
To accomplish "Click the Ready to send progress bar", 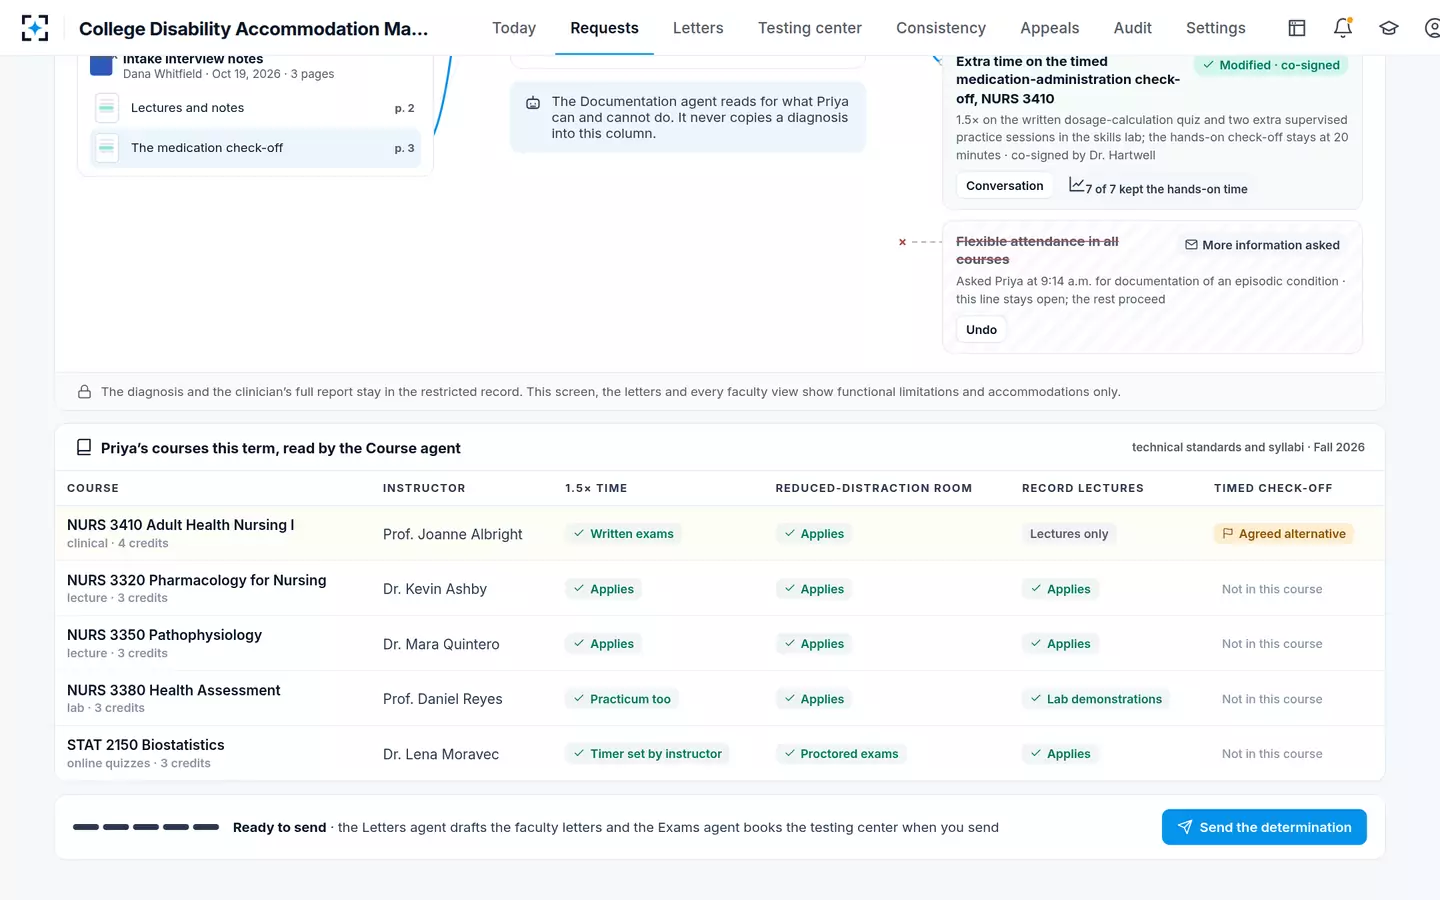I will (x=146, y=827).
